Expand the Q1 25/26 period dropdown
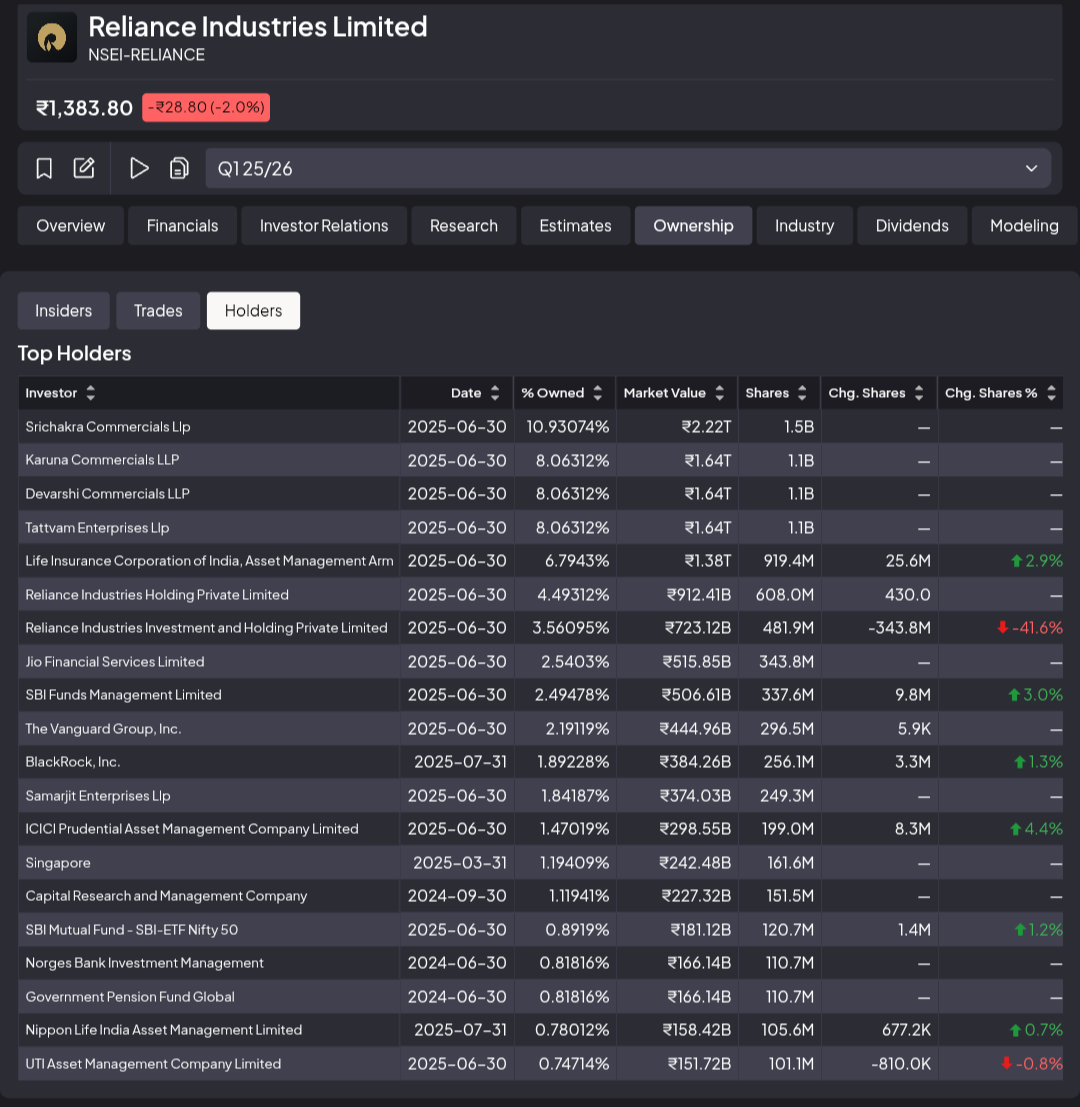 pos(628,168)
